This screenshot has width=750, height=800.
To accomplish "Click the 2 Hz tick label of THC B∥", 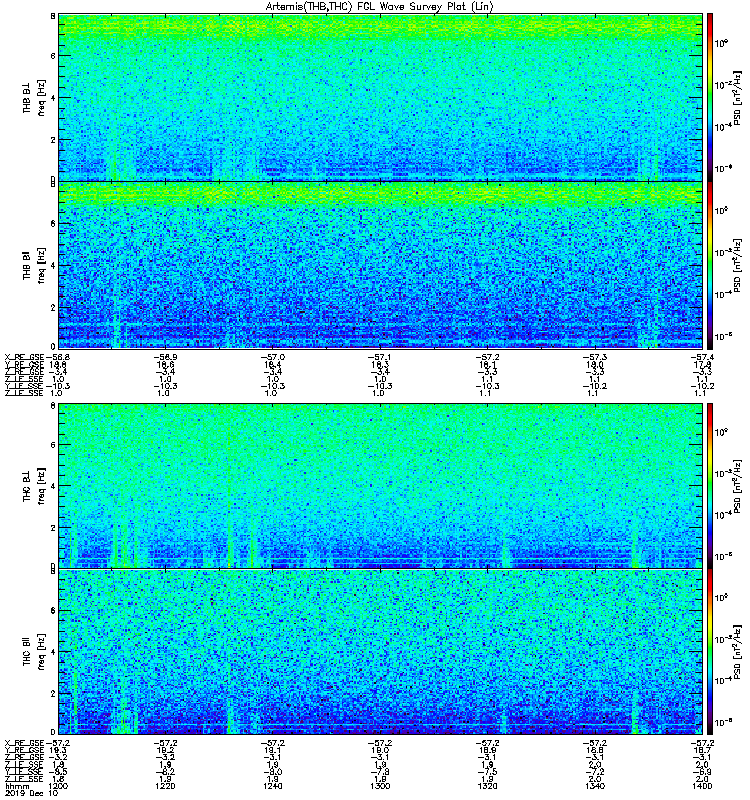I will [x=53, y=694].
